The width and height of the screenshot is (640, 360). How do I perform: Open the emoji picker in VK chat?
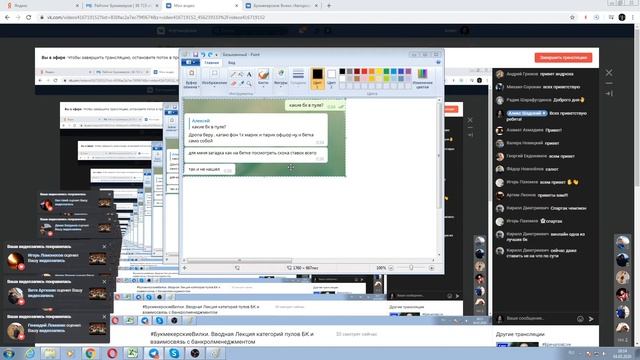click(580, 319)
